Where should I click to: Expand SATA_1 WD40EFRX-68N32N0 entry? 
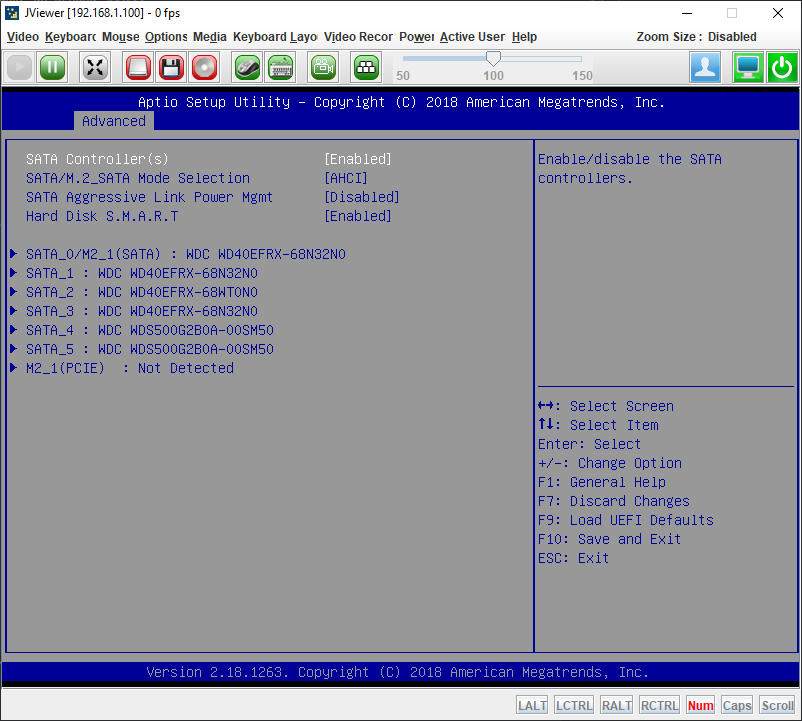(135, 273)
